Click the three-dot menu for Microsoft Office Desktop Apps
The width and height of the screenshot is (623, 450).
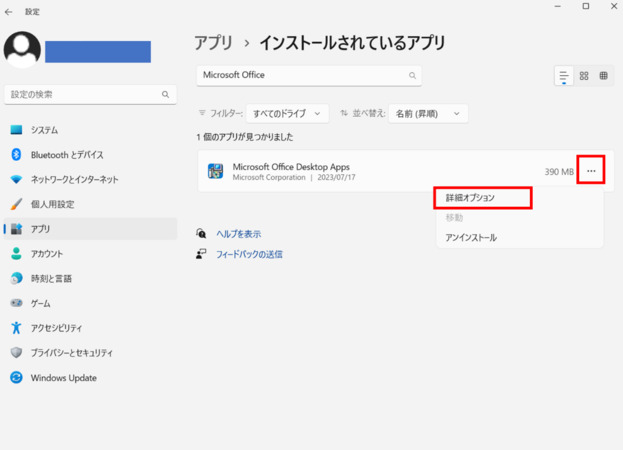coord(591,171)
